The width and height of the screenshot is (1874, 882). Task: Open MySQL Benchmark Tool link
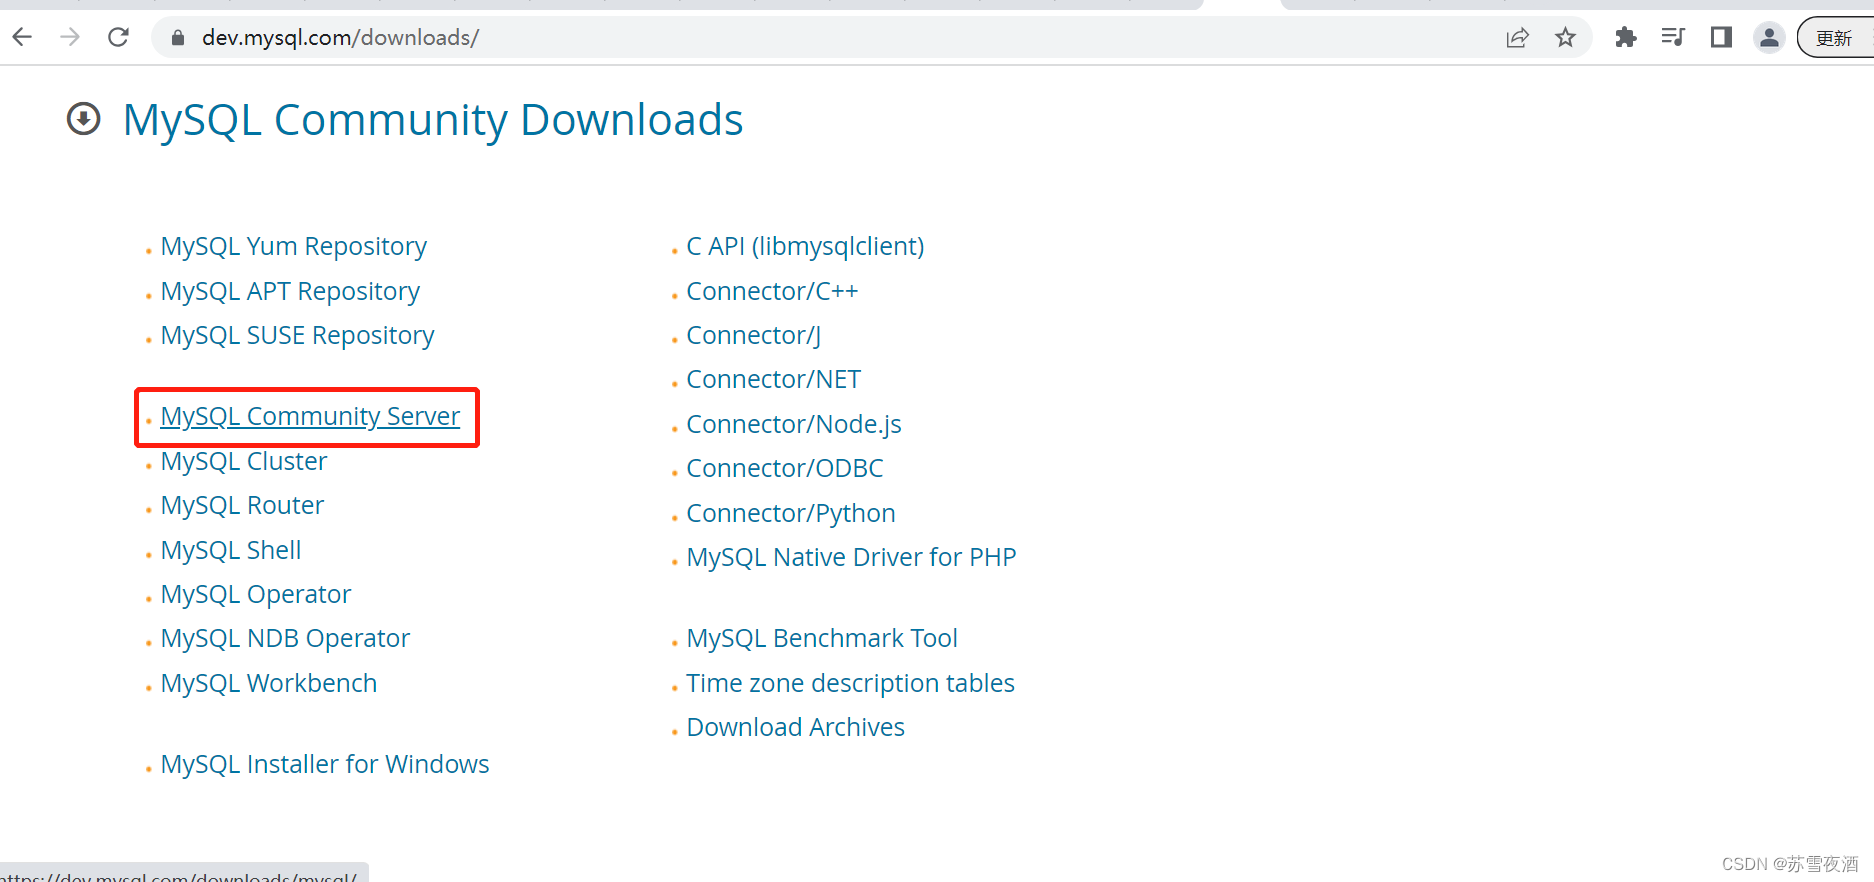[x=822, y=638]
